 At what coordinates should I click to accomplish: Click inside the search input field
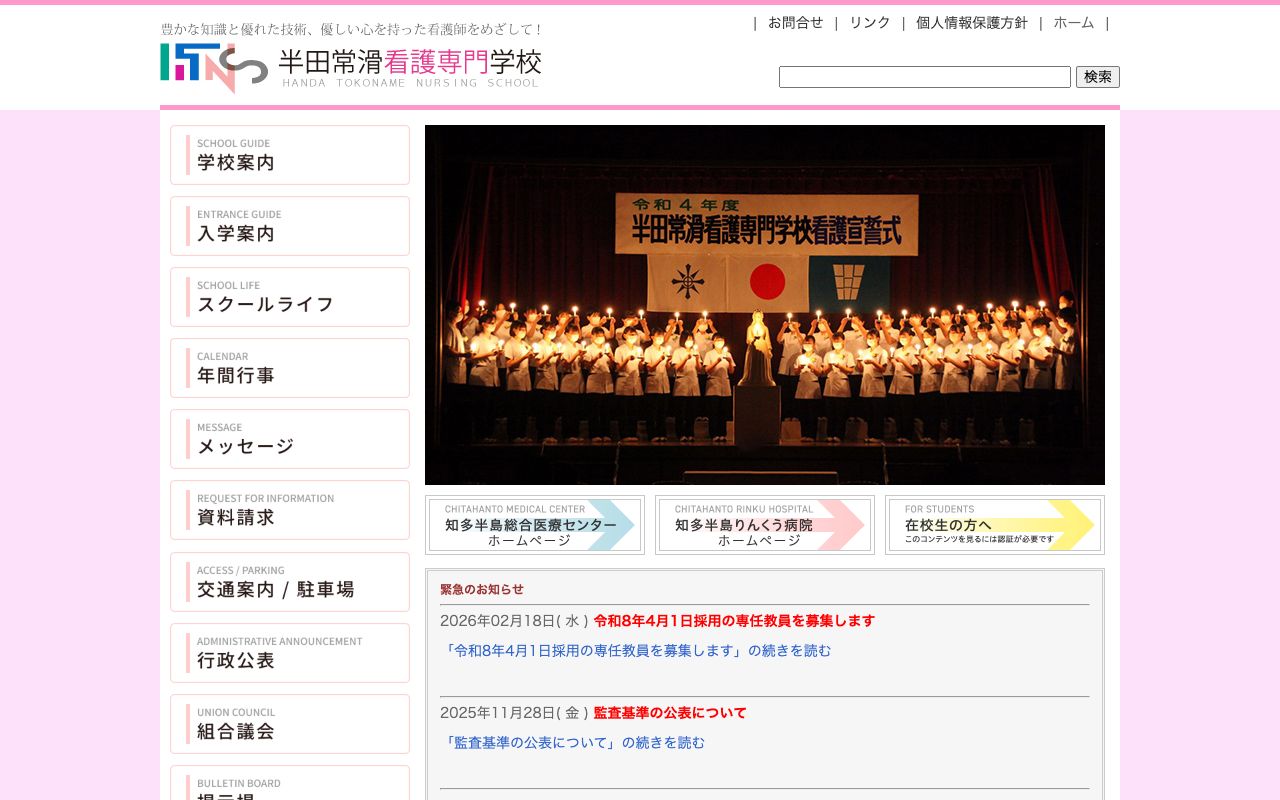(x=924, y=76)
